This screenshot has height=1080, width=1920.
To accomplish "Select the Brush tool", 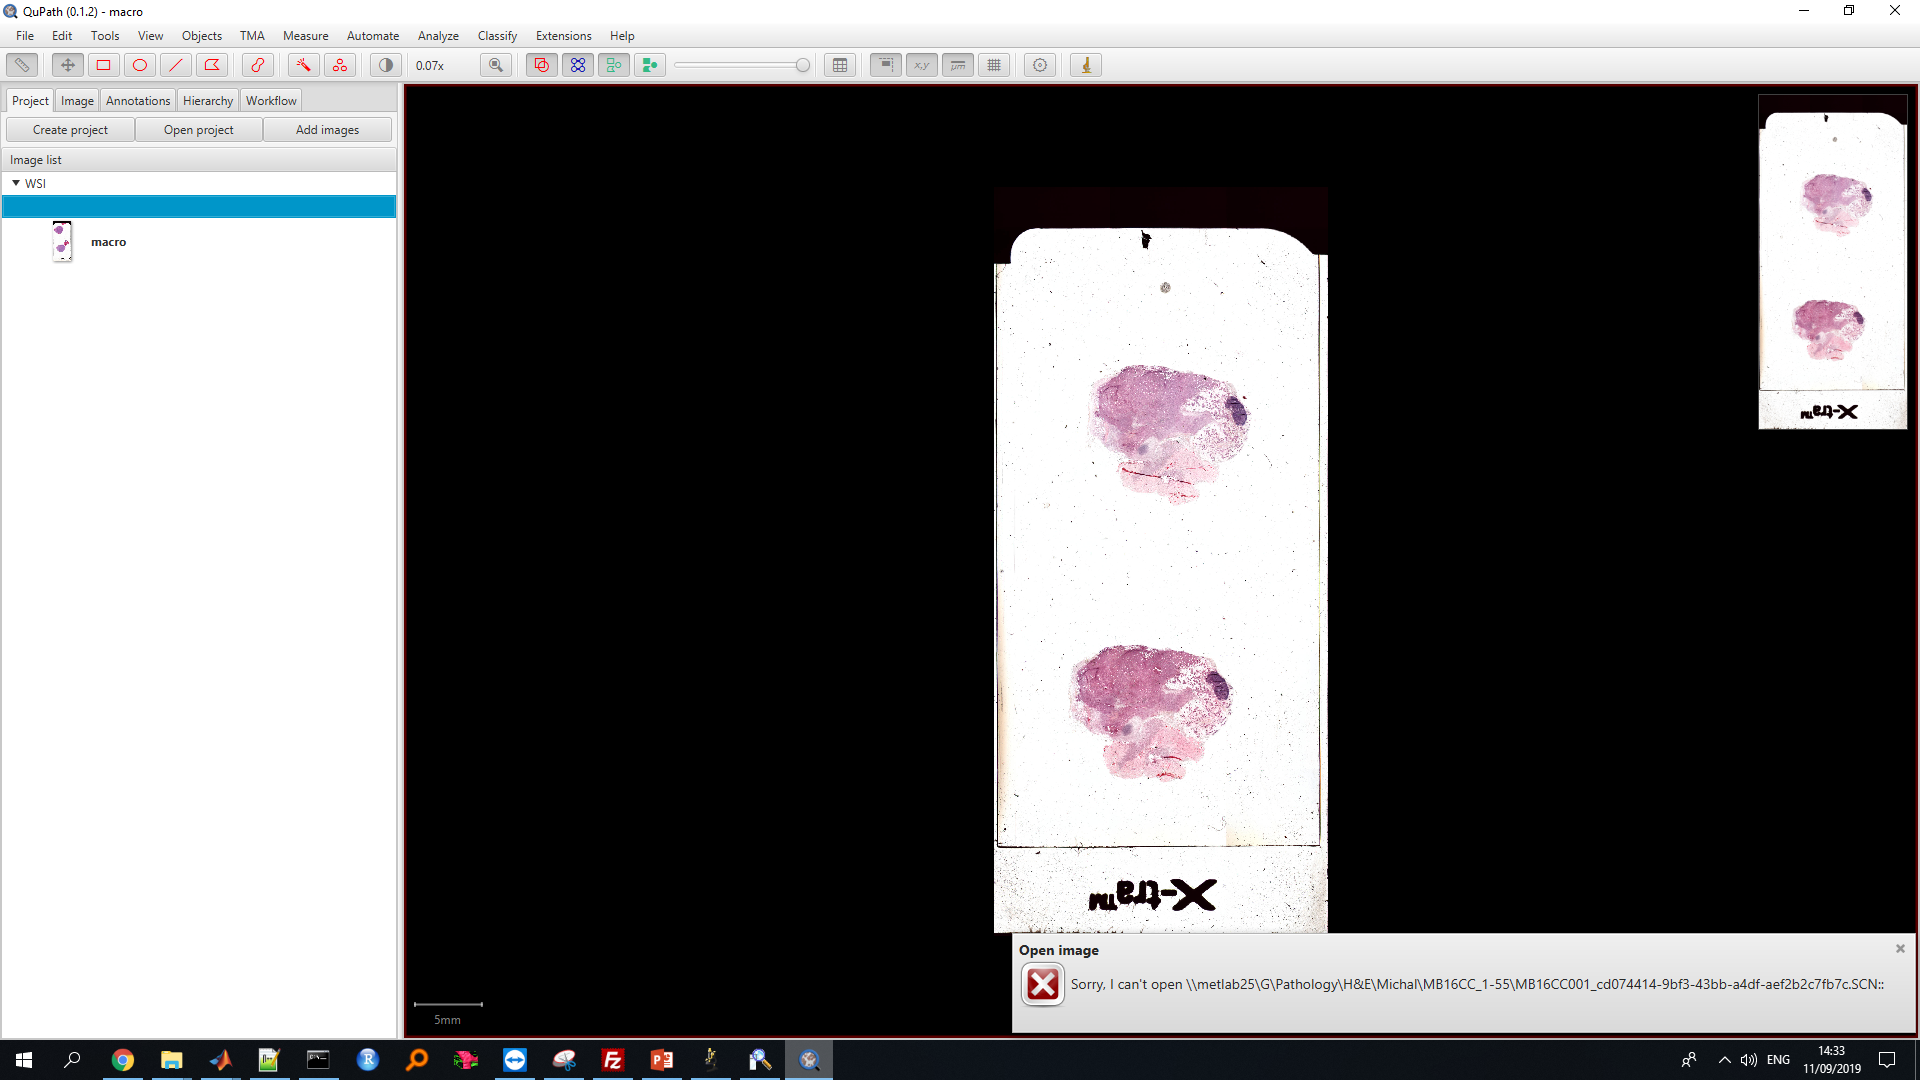I will click(257, 65).
